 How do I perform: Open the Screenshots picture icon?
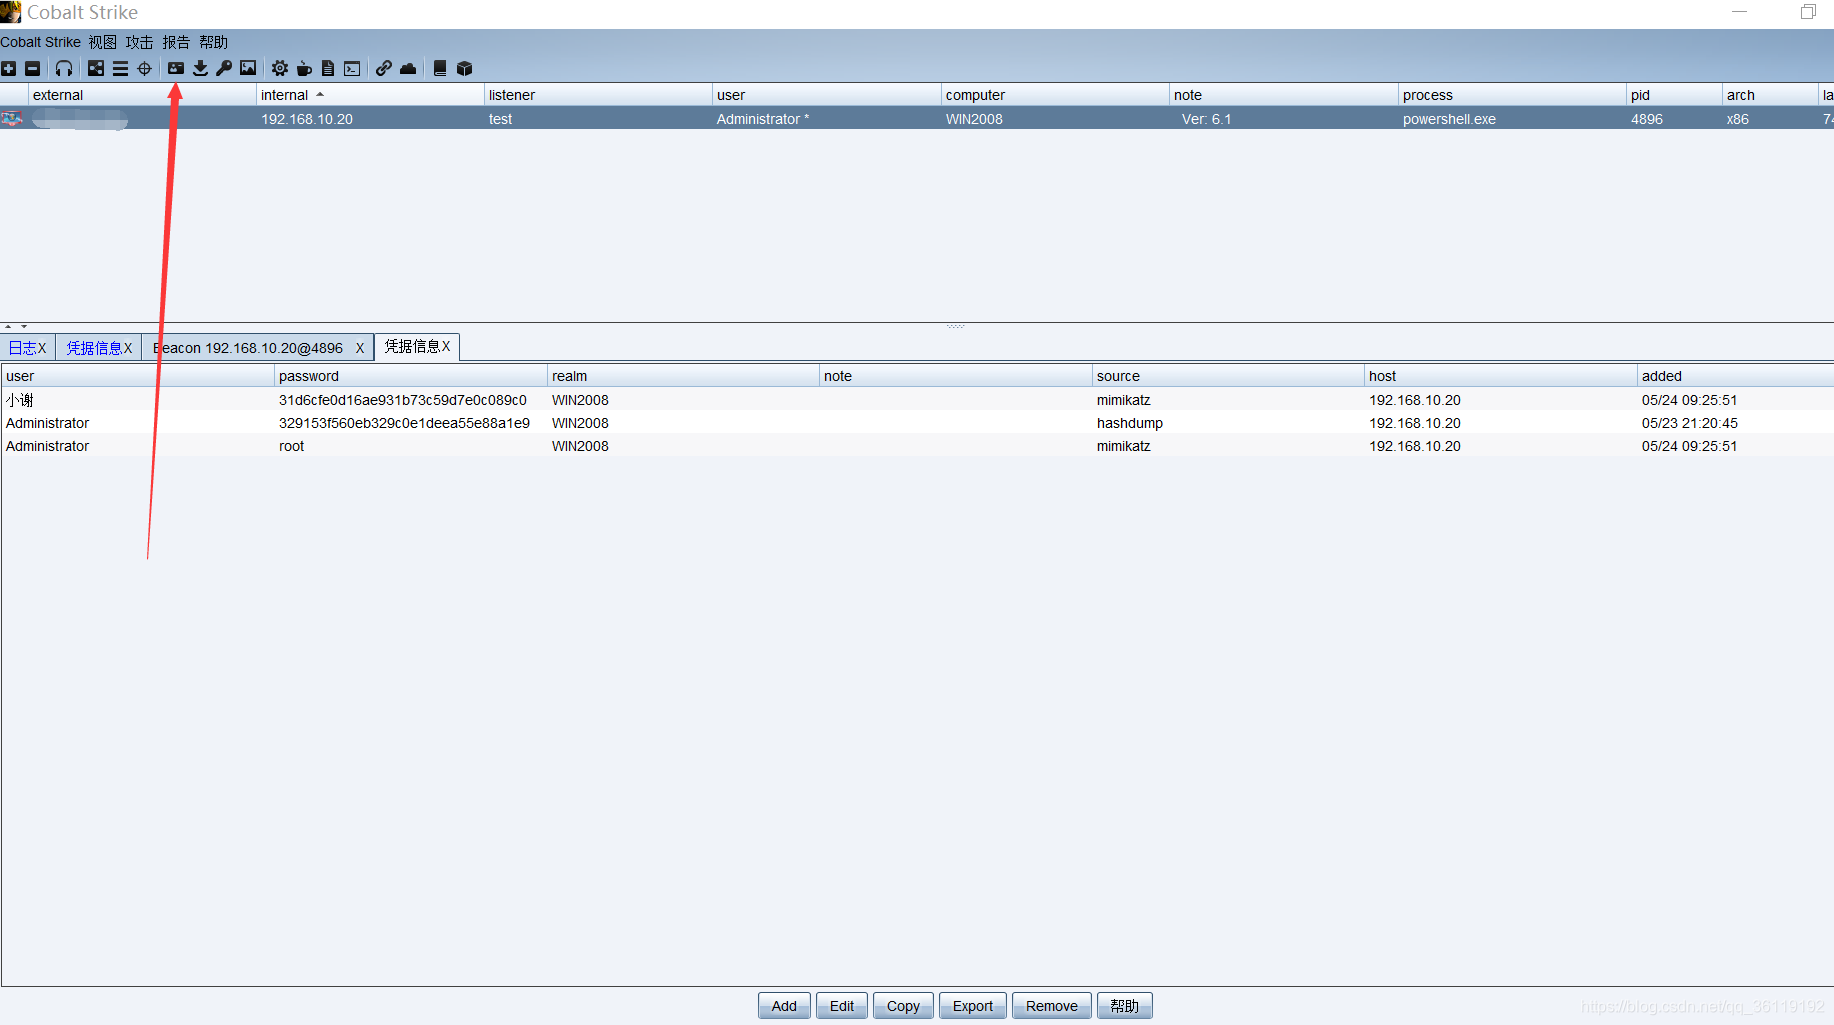point(248,68)
